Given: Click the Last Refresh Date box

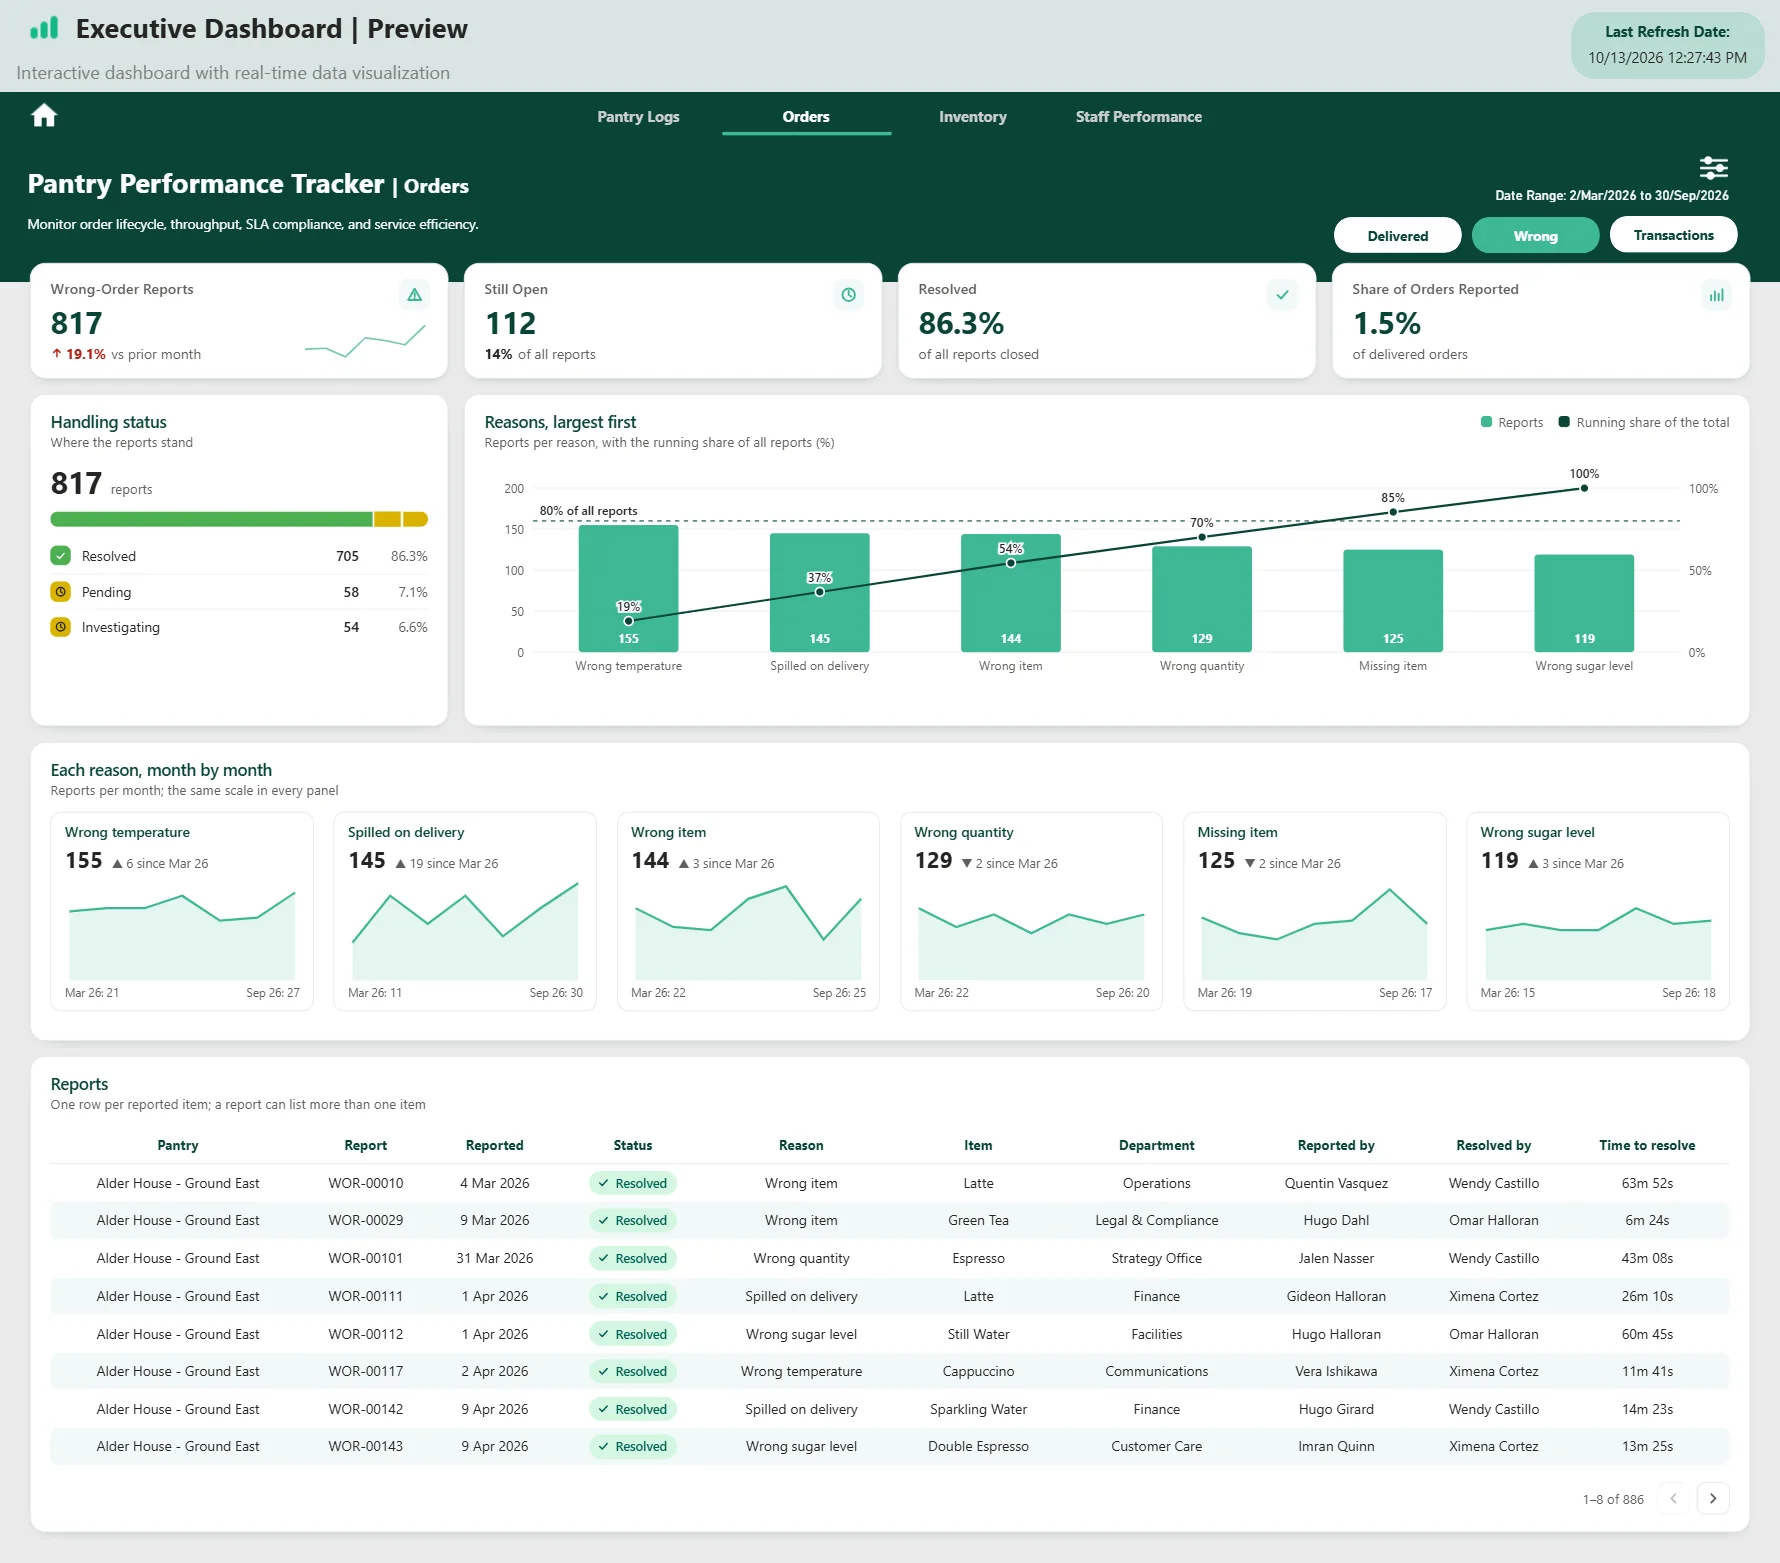Looking at the screenshot, I should click(x=1668, y=45).
